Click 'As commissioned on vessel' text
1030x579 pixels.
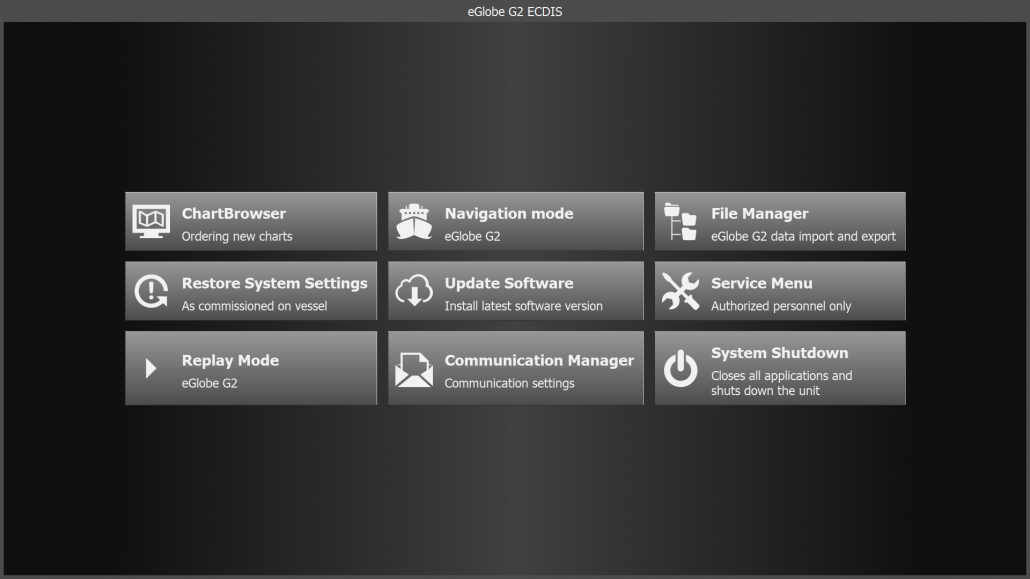tap(254, 306)
